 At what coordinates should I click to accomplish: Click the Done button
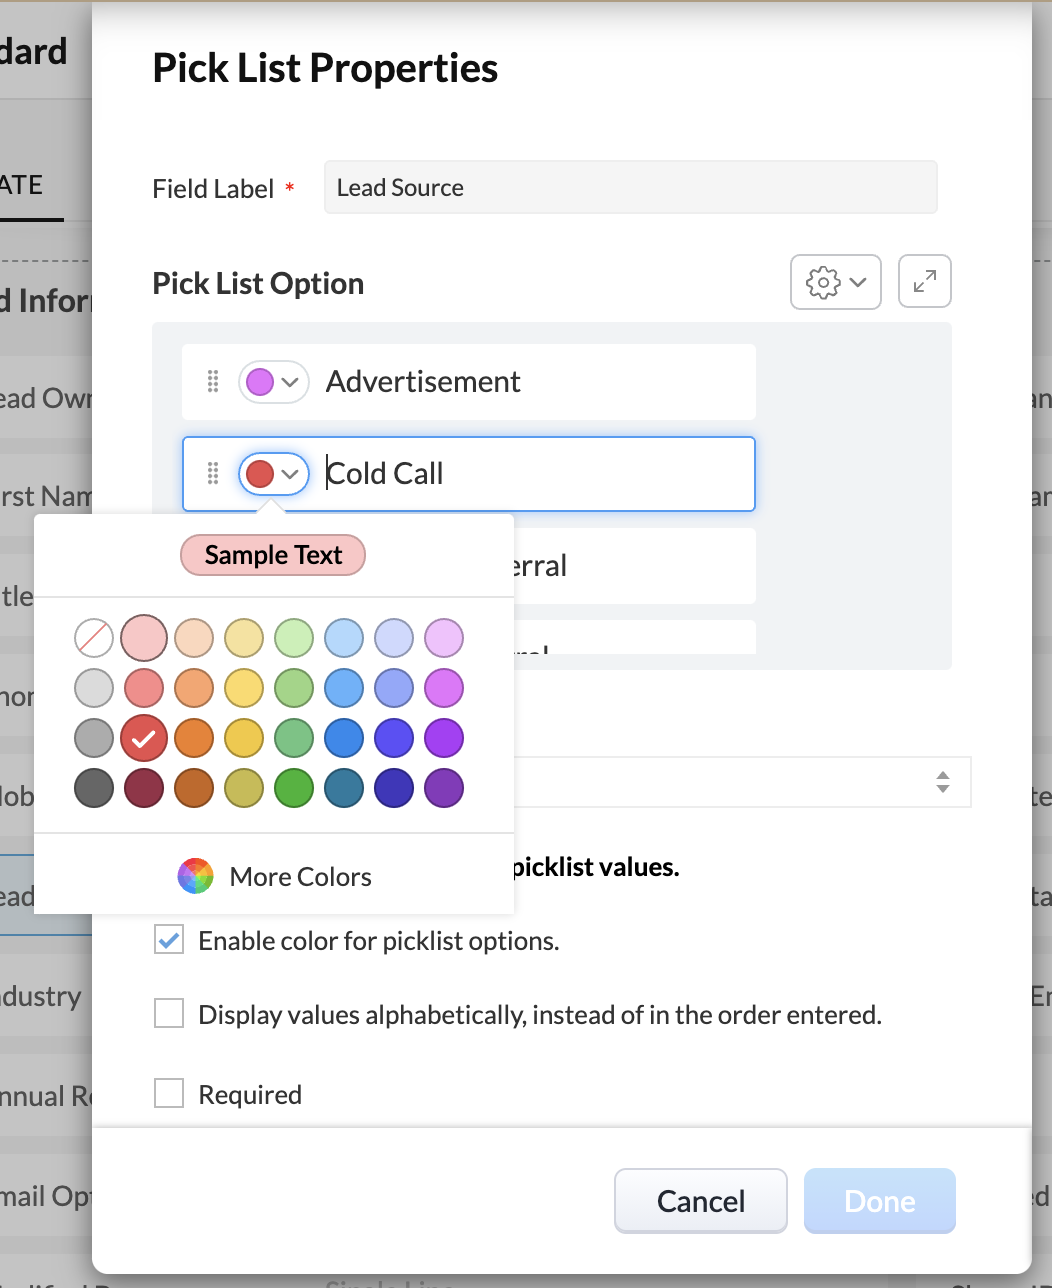coord(880,1200)
